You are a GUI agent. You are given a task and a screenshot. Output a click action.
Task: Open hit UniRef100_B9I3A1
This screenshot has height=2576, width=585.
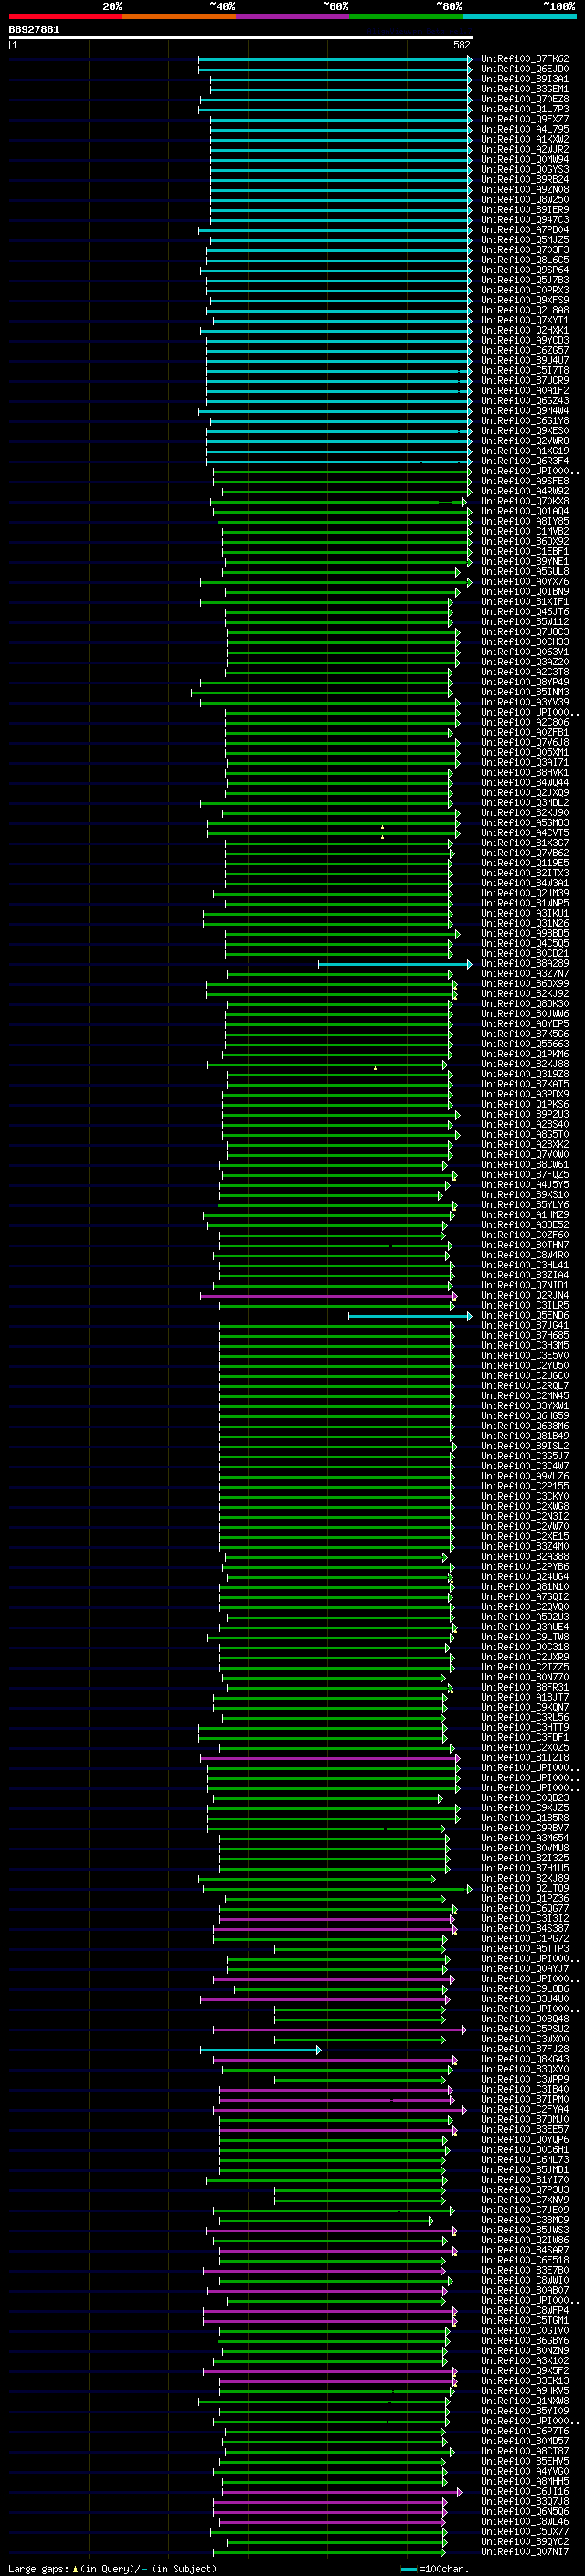pos(525,79)
